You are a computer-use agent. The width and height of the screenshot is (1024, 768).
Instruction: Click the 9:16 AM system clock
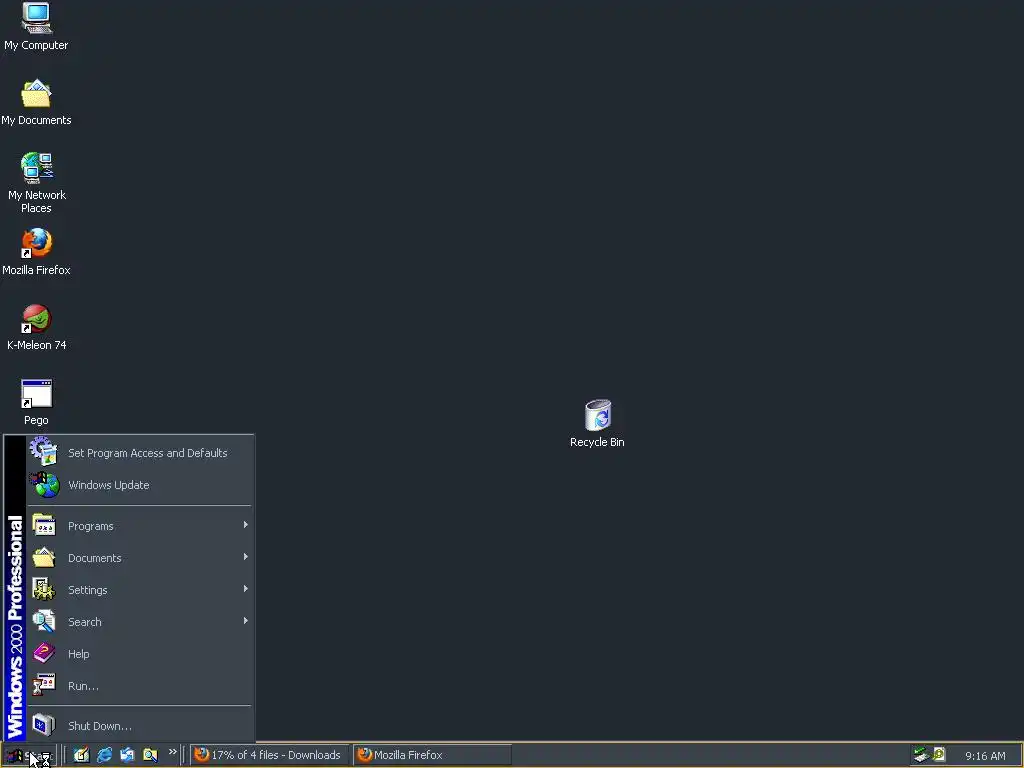[x=985, y=756]
